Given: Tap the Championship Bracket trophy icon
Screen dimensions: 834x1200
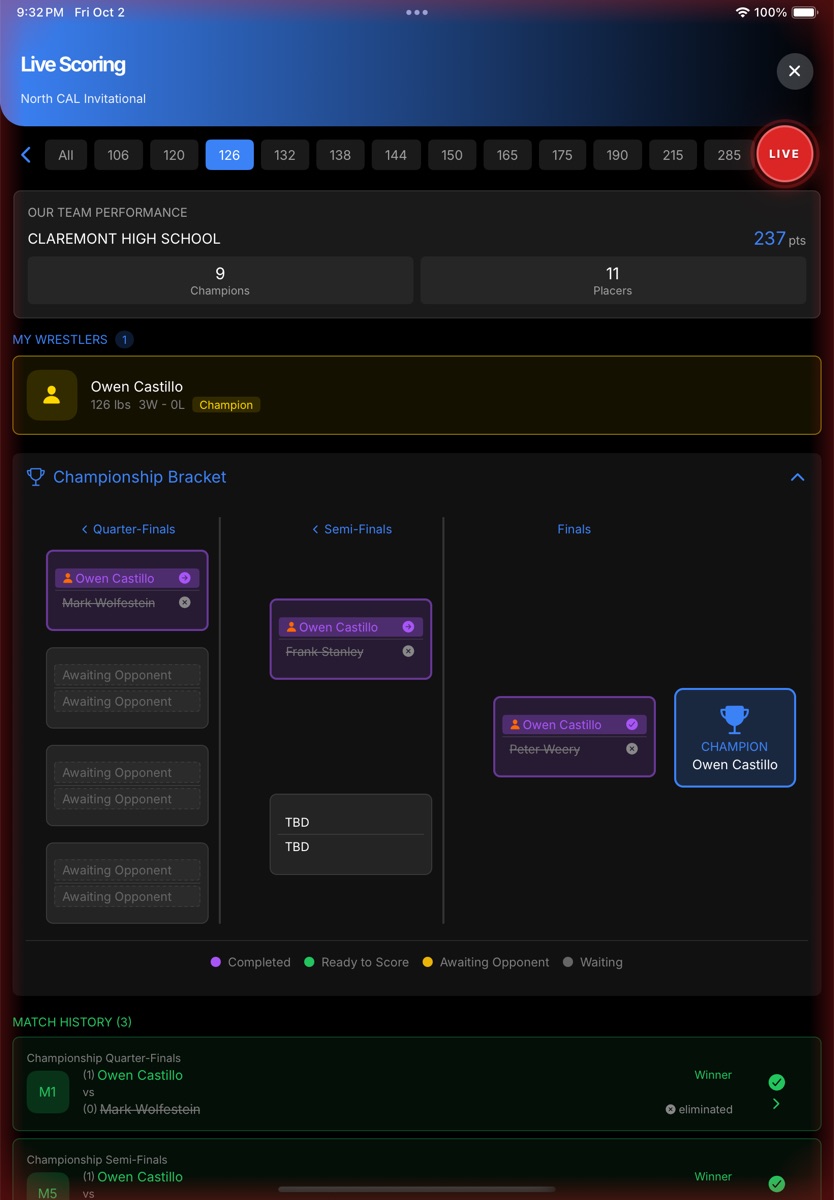Looking at the screenshot, I should pyautogui.click(x=36, y=477).
